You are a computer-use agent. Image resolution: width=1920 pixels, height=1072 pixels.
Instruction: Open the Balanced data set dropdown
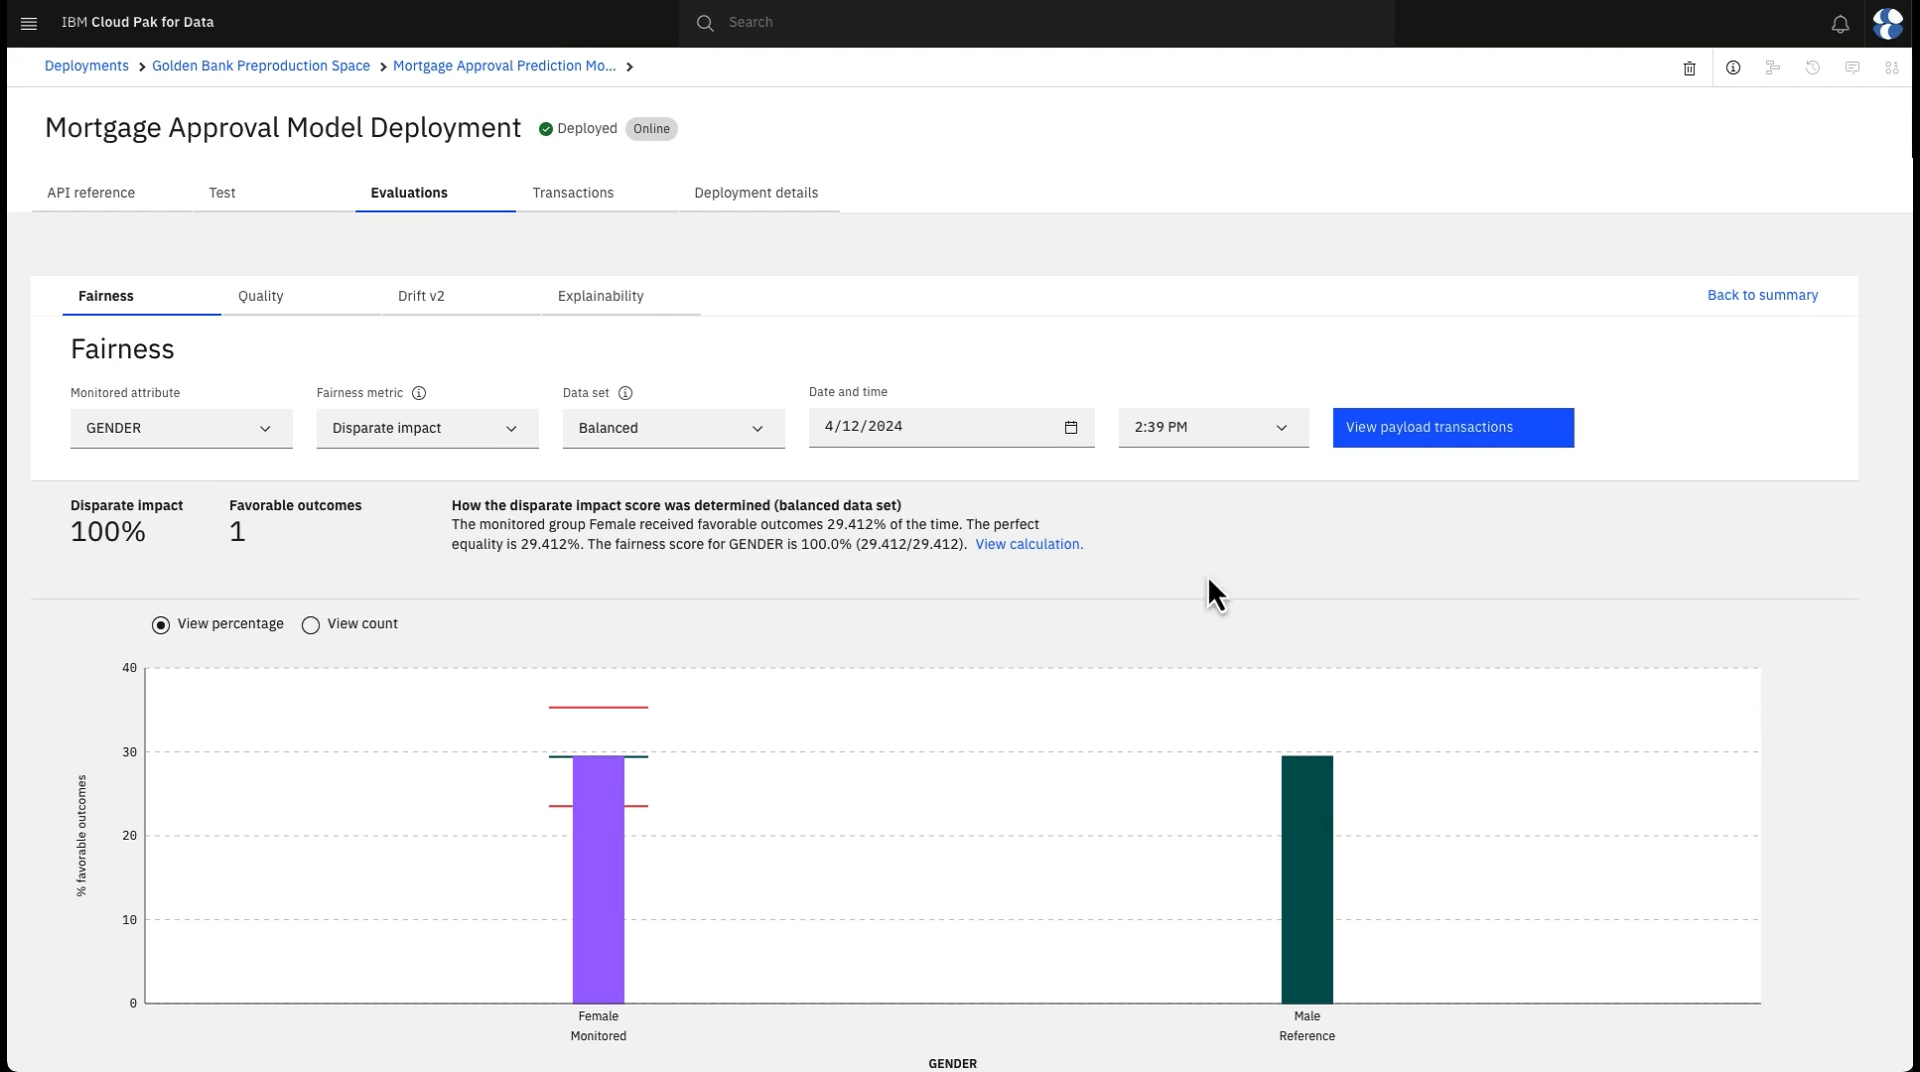point(673,428)
